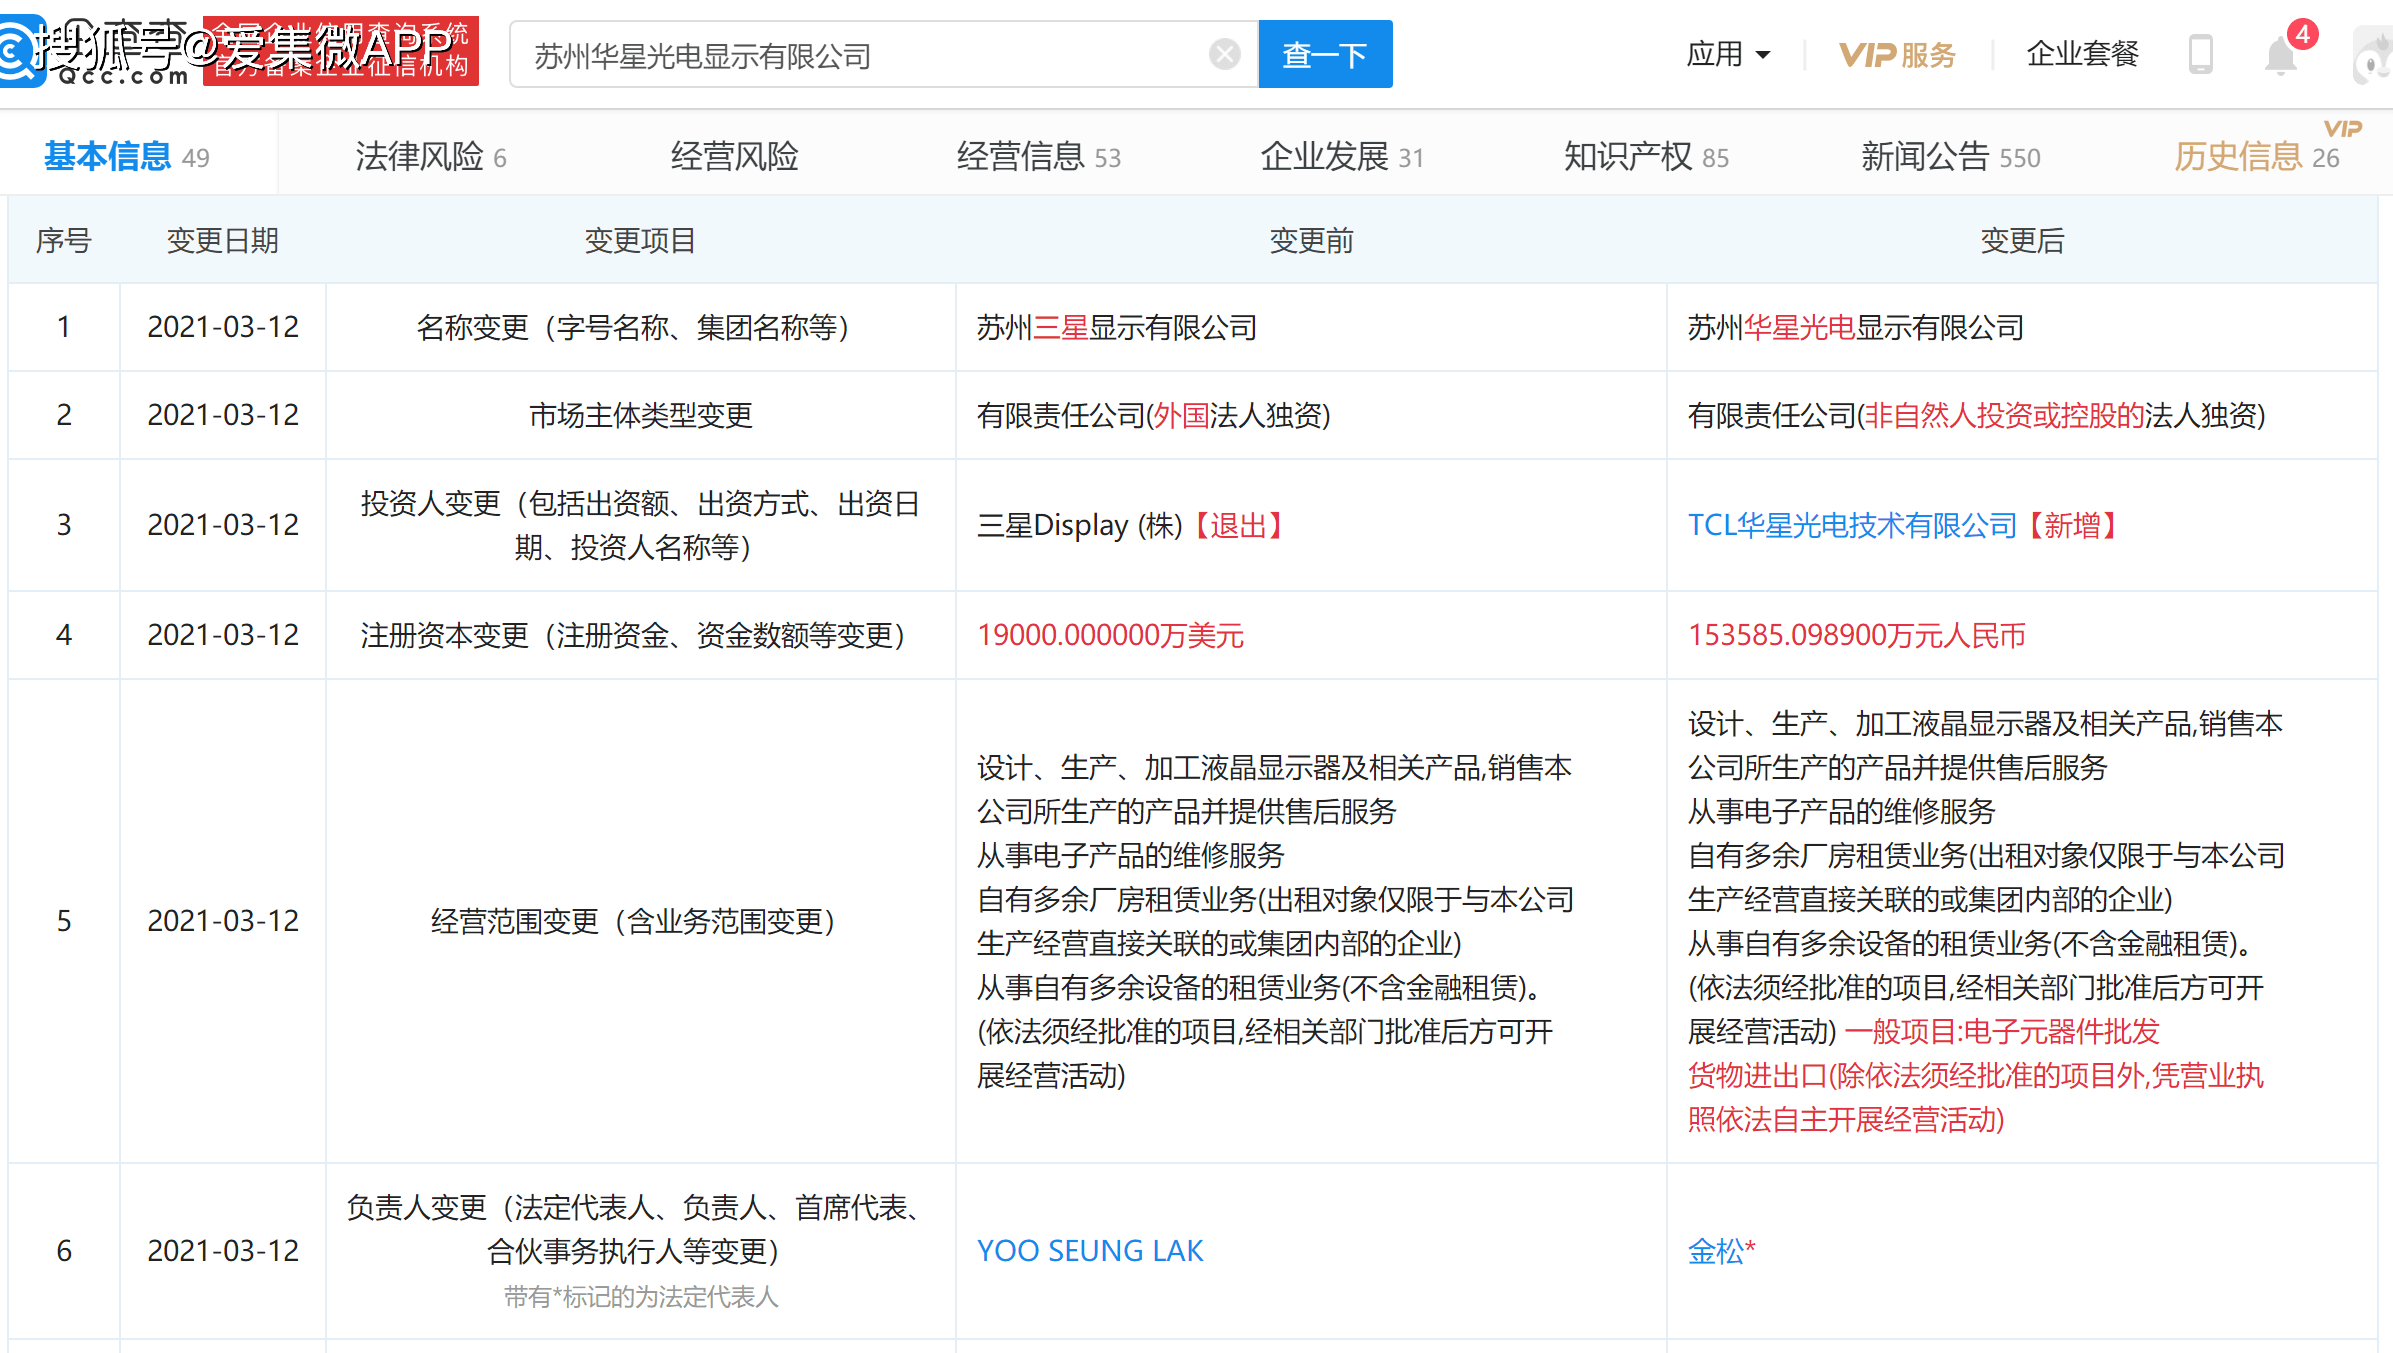Switch to 基本信息 tab
This screenshot has width=2393, height=1353.
[127, 157]
